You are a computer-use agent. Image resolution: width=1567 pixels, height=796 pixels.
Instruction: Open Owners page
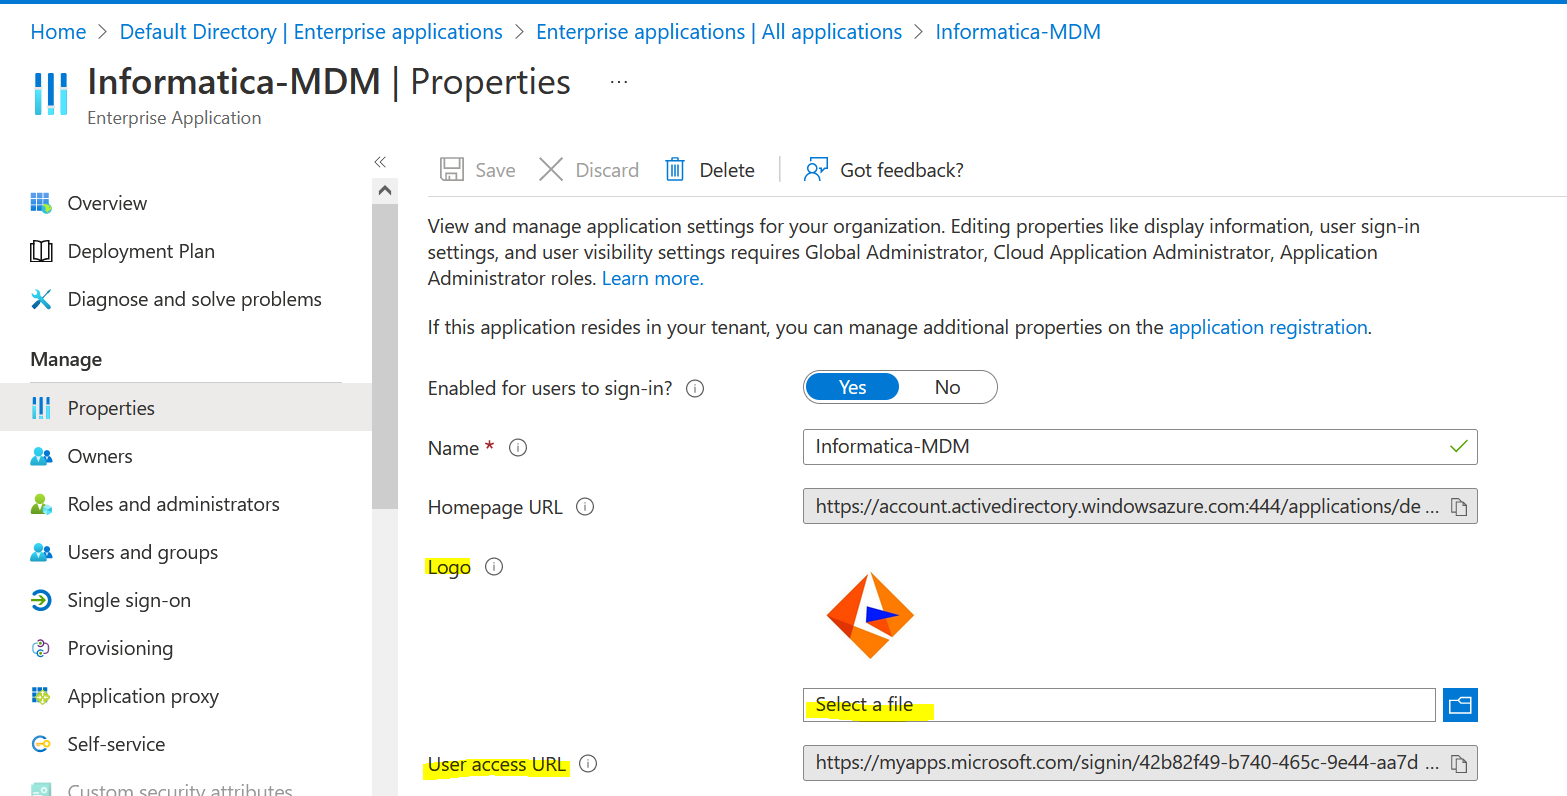click(100, 456)
